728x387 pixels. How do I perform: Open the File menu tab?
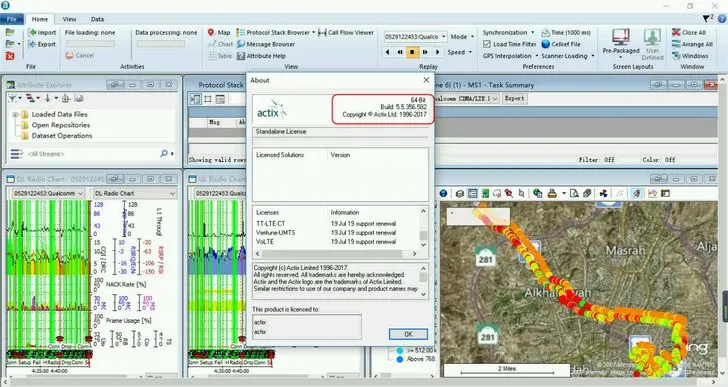(12, 19)
